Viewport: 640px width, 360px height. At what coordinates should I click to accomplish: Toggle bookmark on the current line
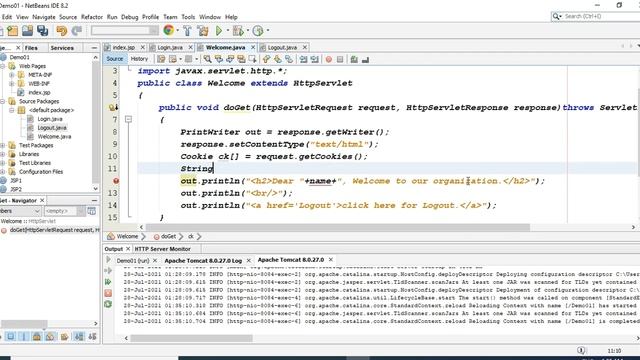[289, 60]
